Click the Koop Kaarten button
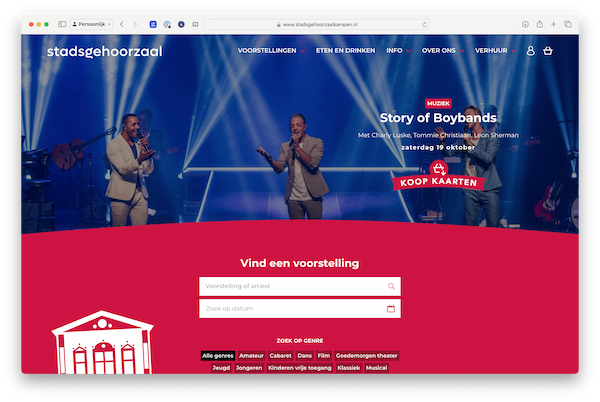600x402 pixels. [x=439, y=181]
